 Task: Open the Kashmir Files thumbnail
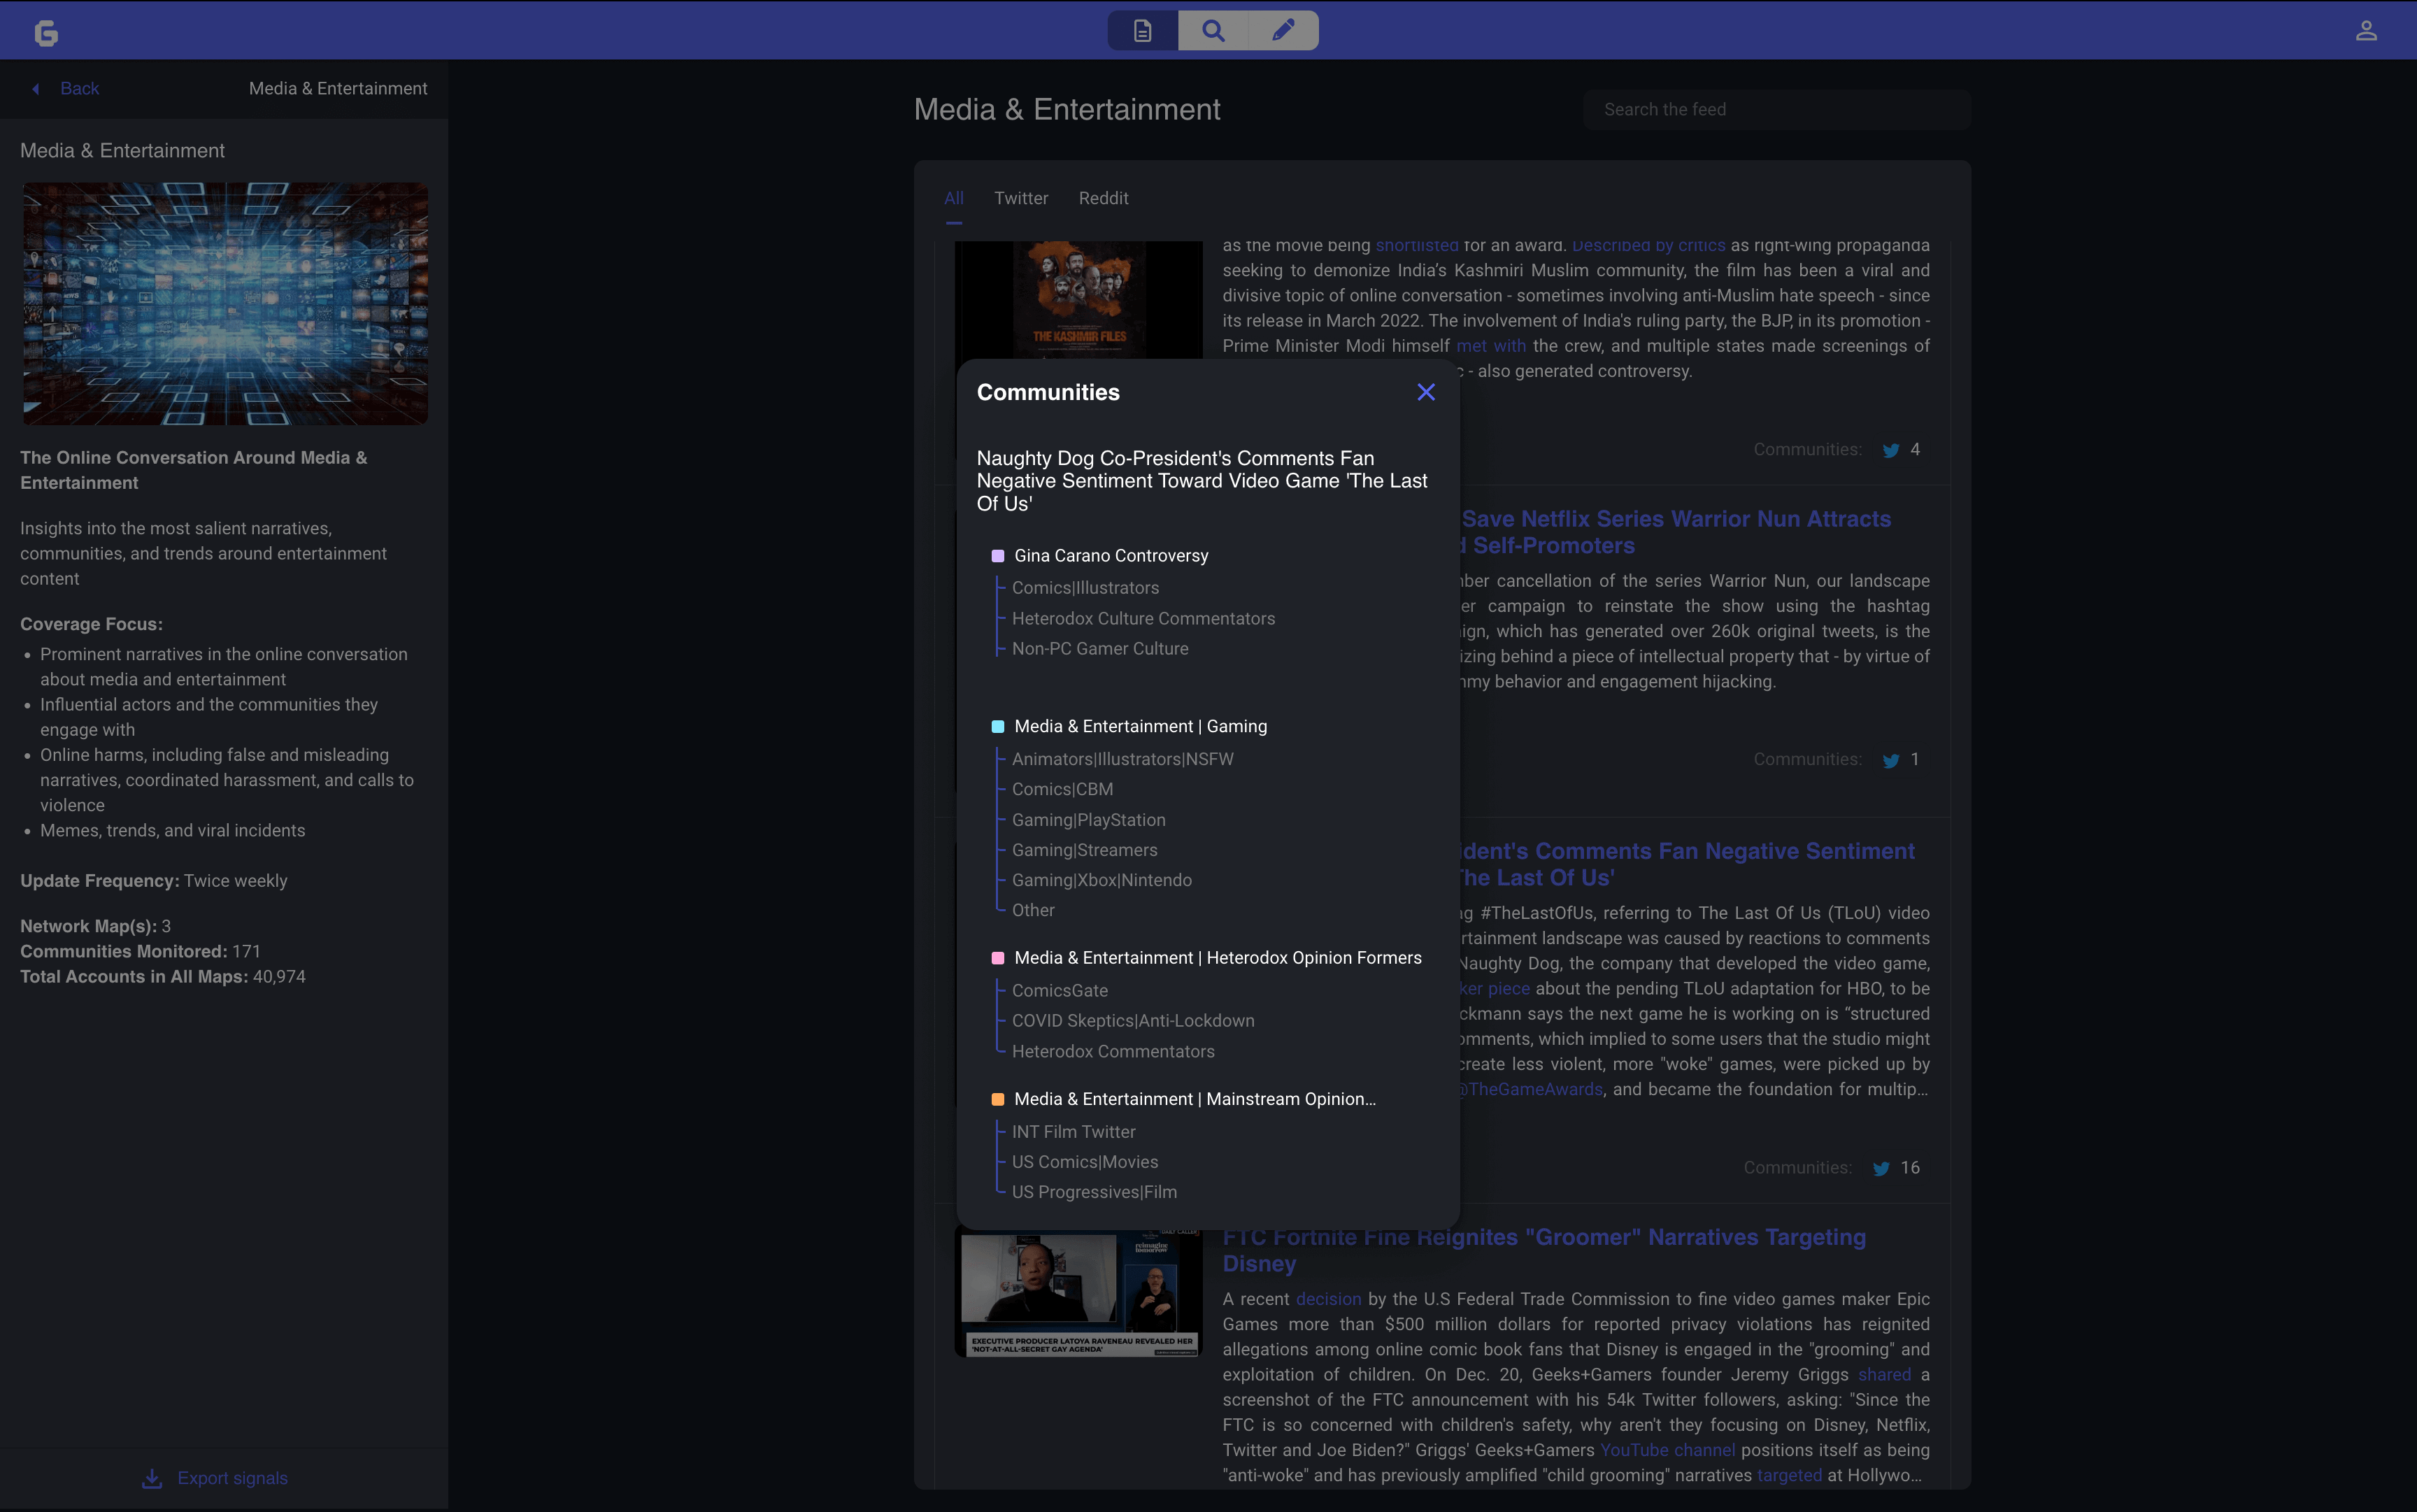(1079, 300)
